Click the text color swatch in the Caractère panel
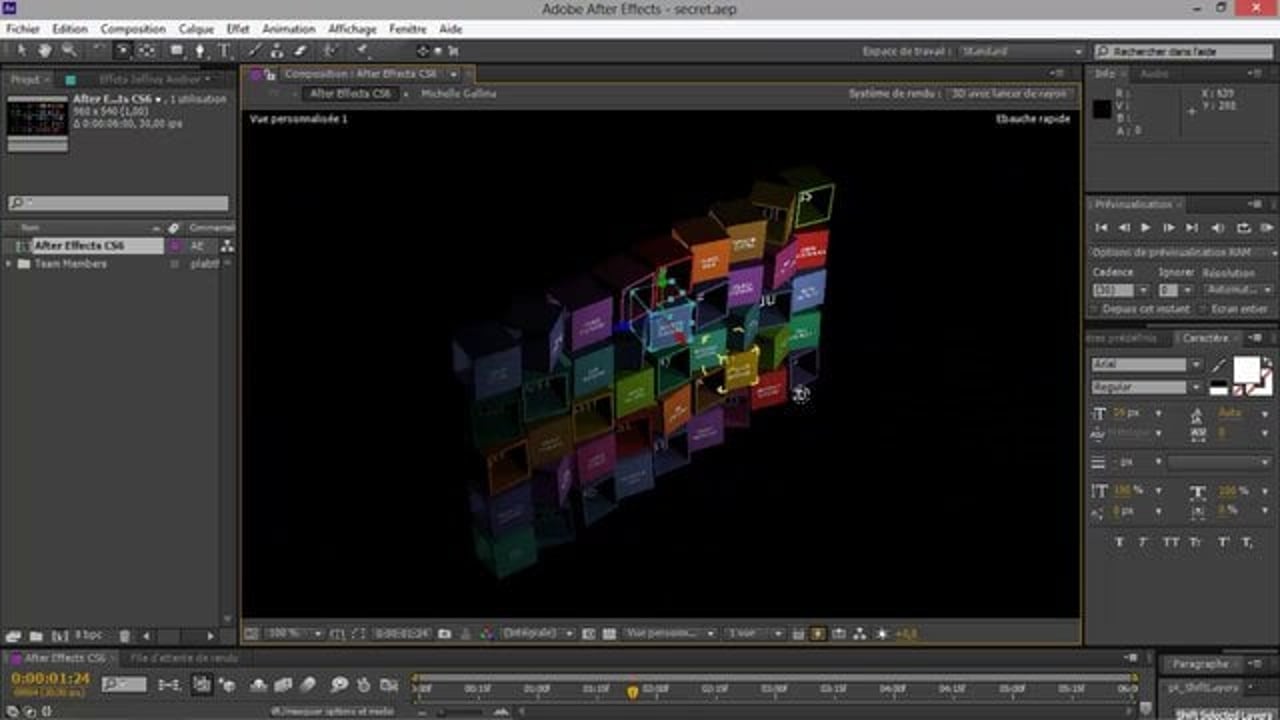The height and width of the screenshot is (720, 1280). (1246, 368)
